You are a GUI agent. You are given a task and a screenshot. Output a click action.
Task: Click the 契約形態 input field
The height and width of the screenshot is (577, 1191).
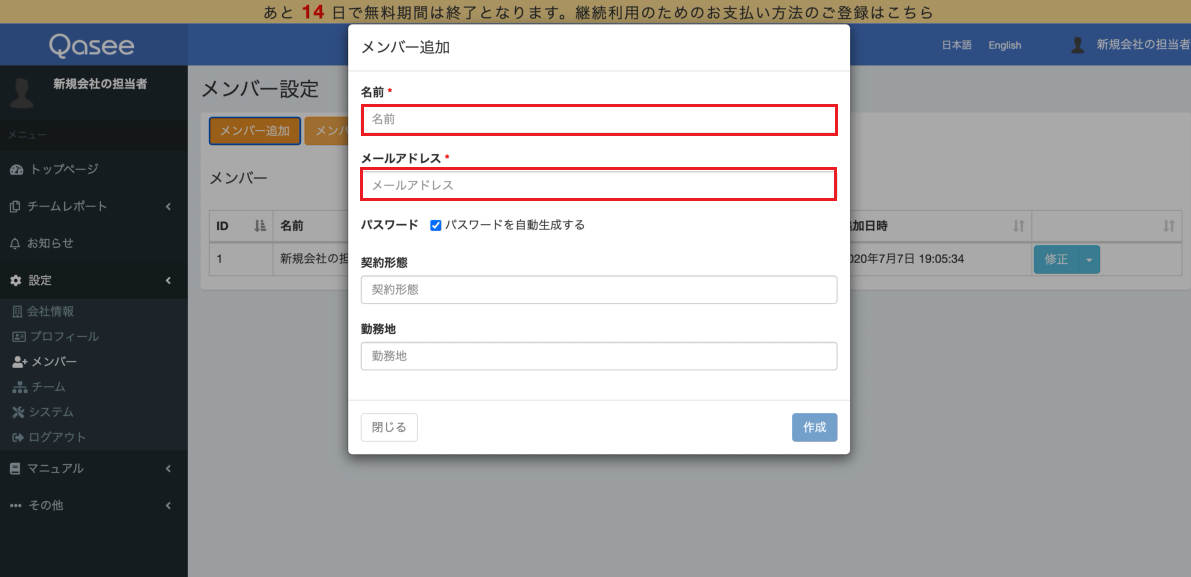599,289
